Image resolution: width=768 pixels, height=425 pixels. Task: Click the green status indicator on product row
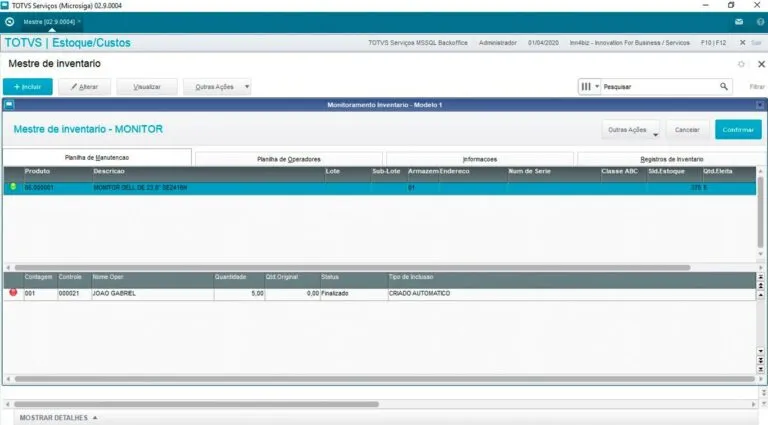pyautogui.click(x=13, y=187)
